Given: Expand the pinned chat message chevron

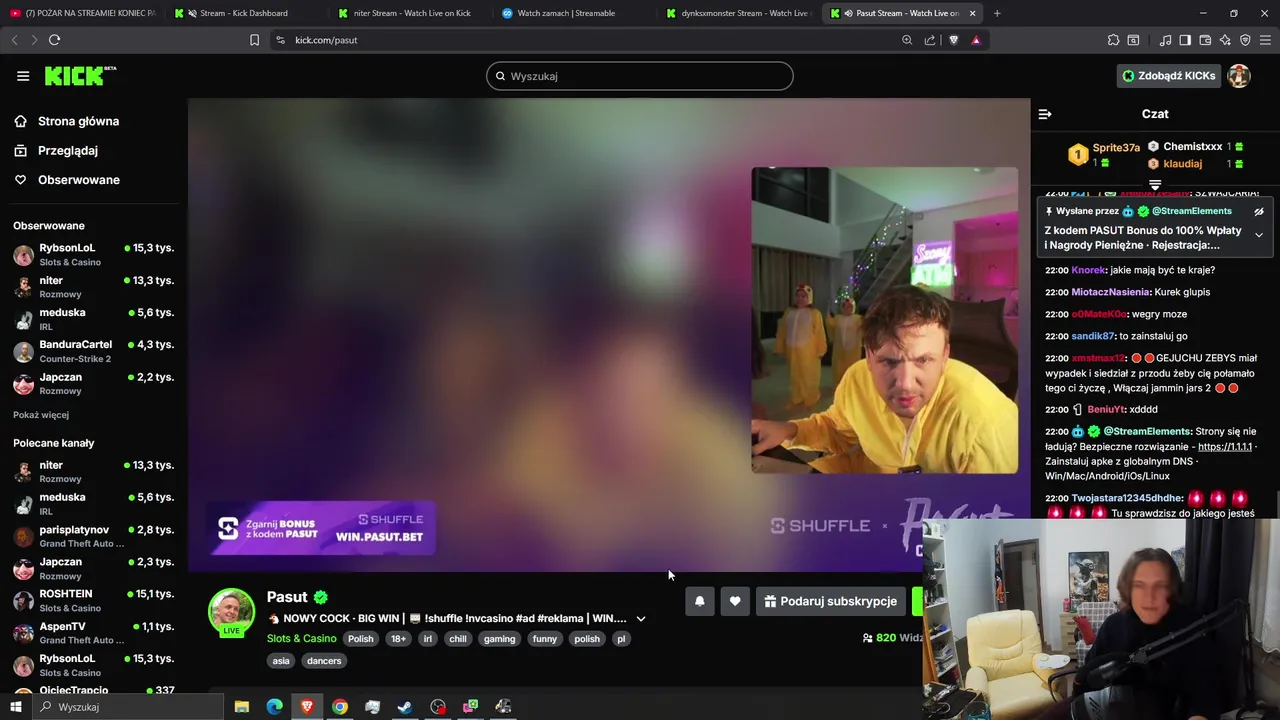Looking at the screenshot, I should [x=1259, y=235].
